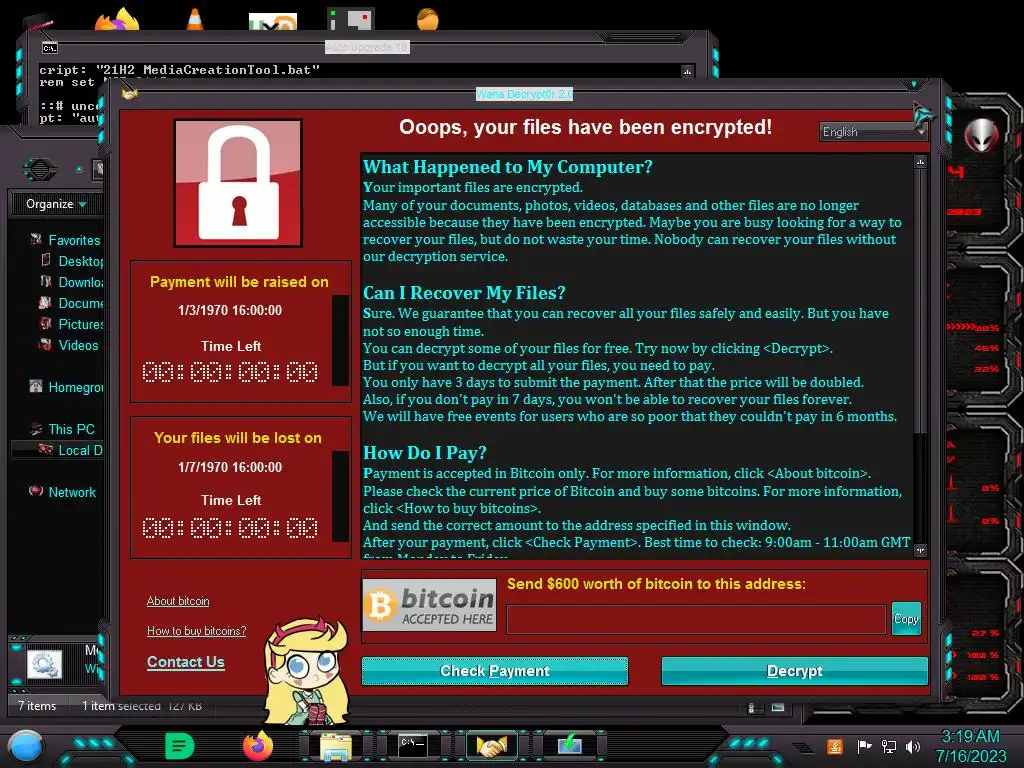1024x768 pixels.
Task: Click the Star Butterfly cartoon character
Action: (x=306, y=671)
